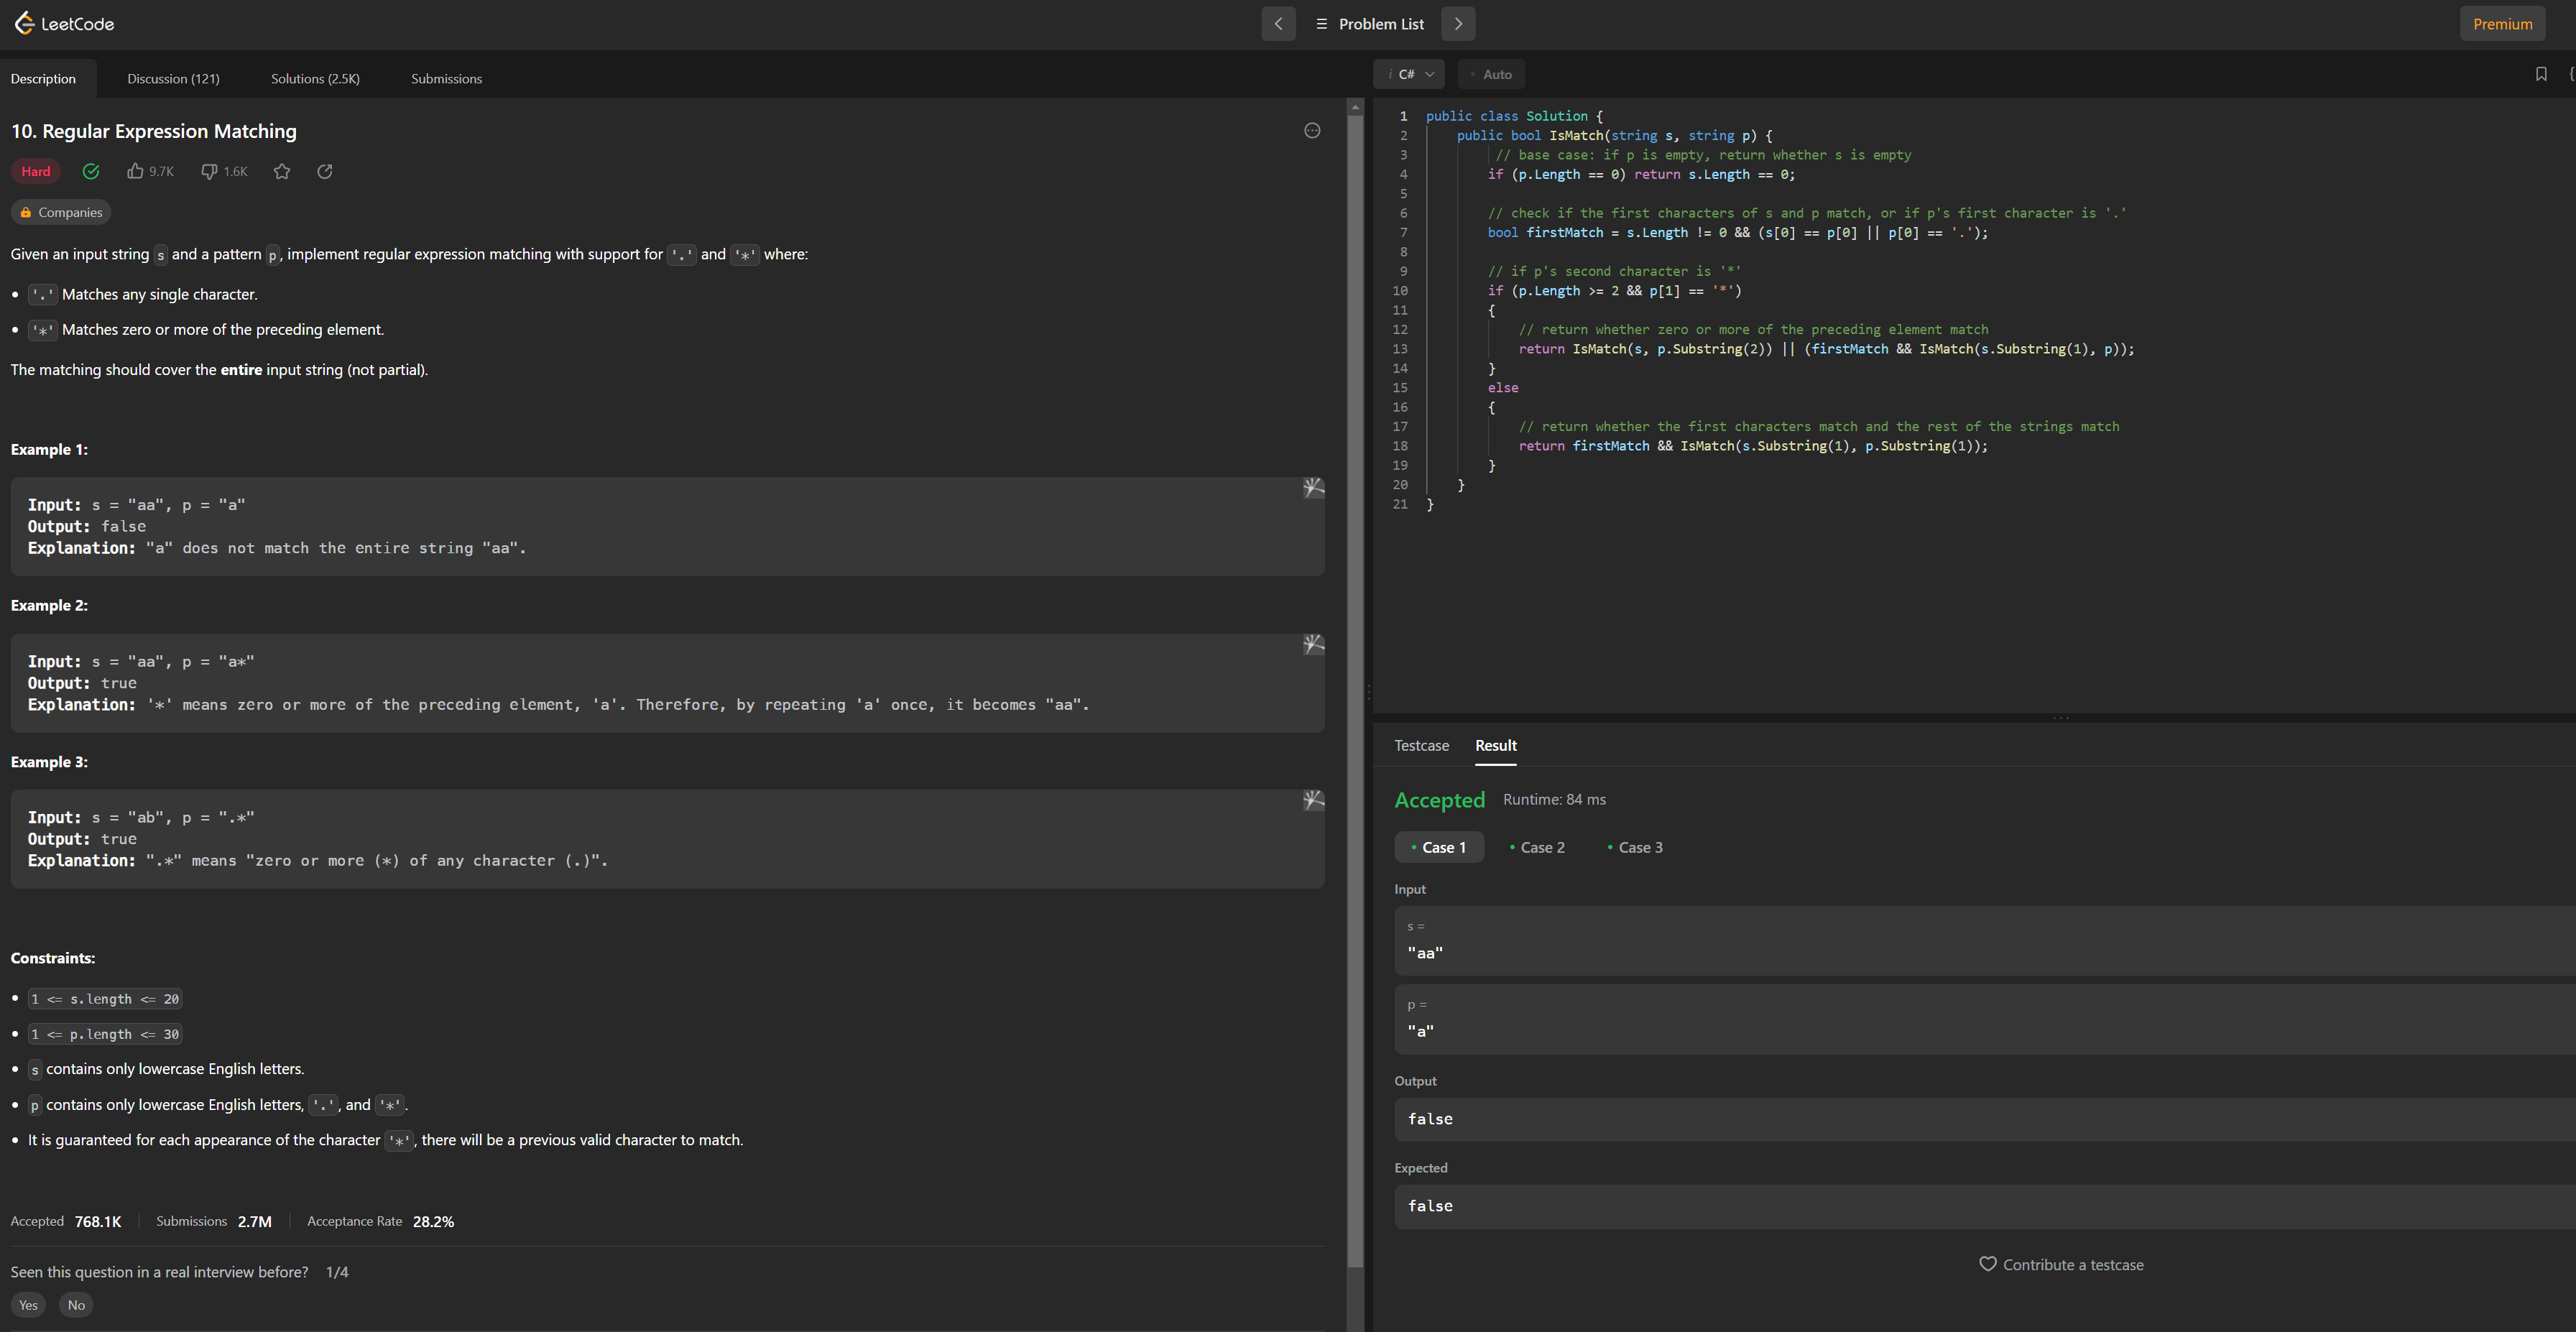Image resolution: width=2576 pixels, height=1332 pixels.
Task: Click the thumbs down dislike icon
Action: [209, 171]
